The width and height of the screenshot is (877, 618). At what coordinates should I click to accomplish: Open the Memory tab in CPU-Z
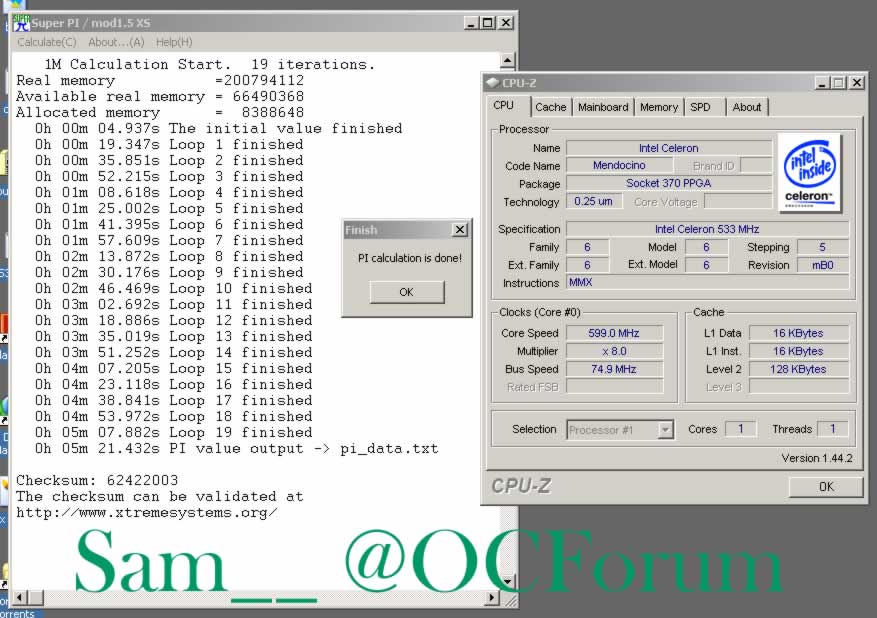pyautogui.click(x=658, y=107)
